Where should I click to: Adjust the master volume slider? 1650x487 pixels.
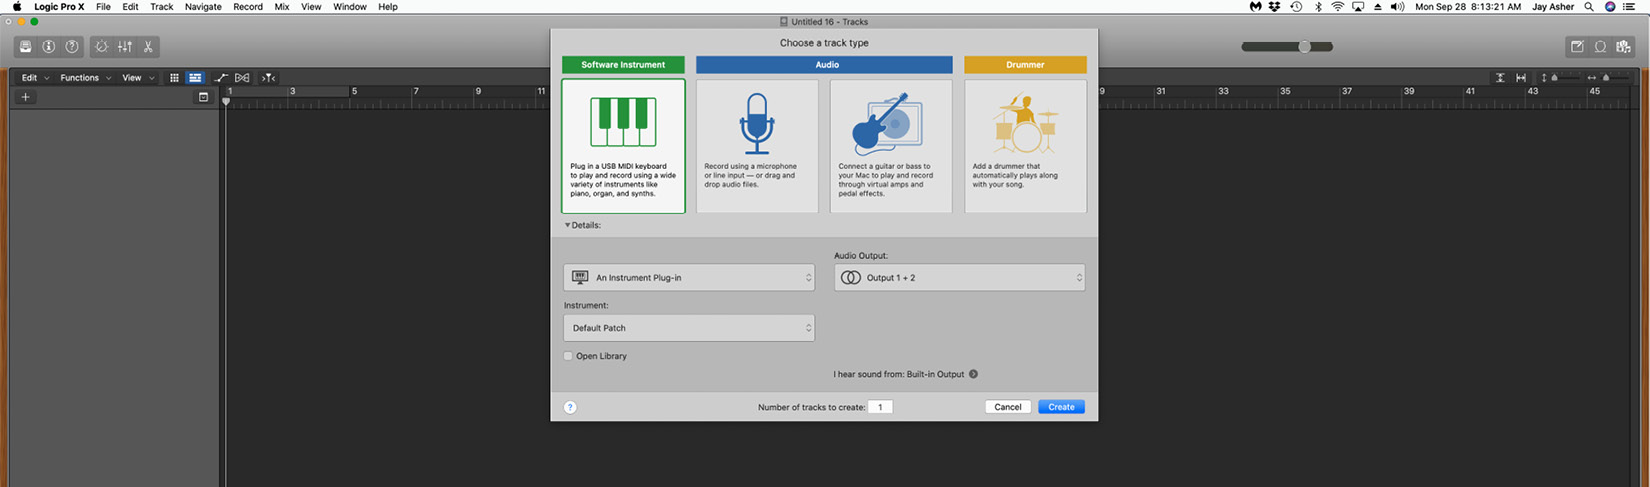point(1287,47)
